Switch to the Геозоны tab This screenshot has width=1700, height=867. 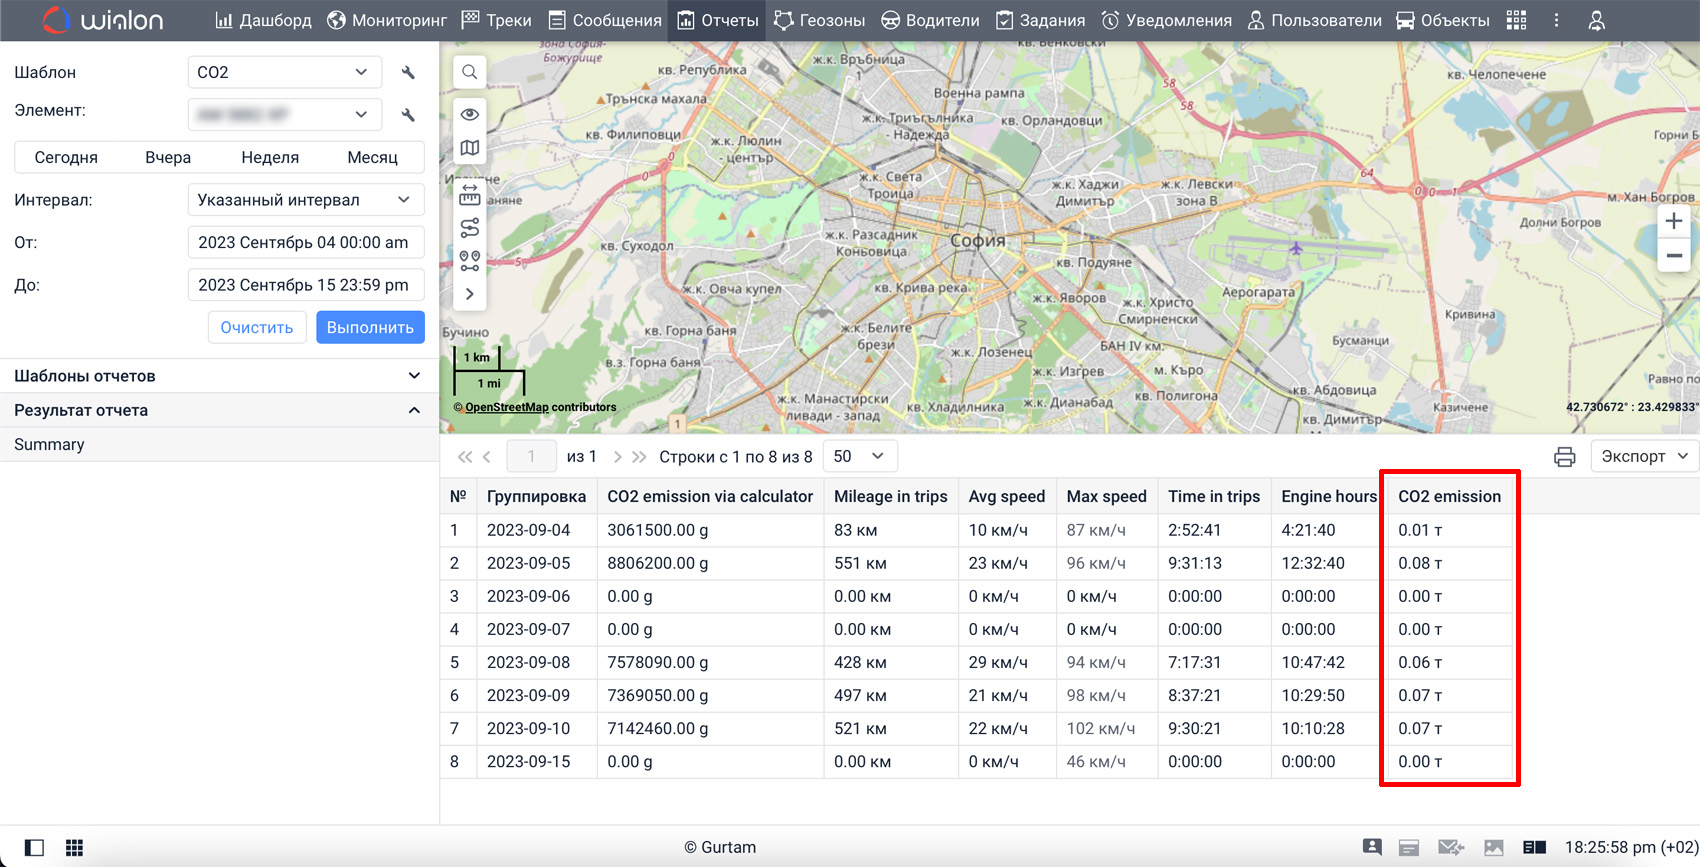(819, 20)
